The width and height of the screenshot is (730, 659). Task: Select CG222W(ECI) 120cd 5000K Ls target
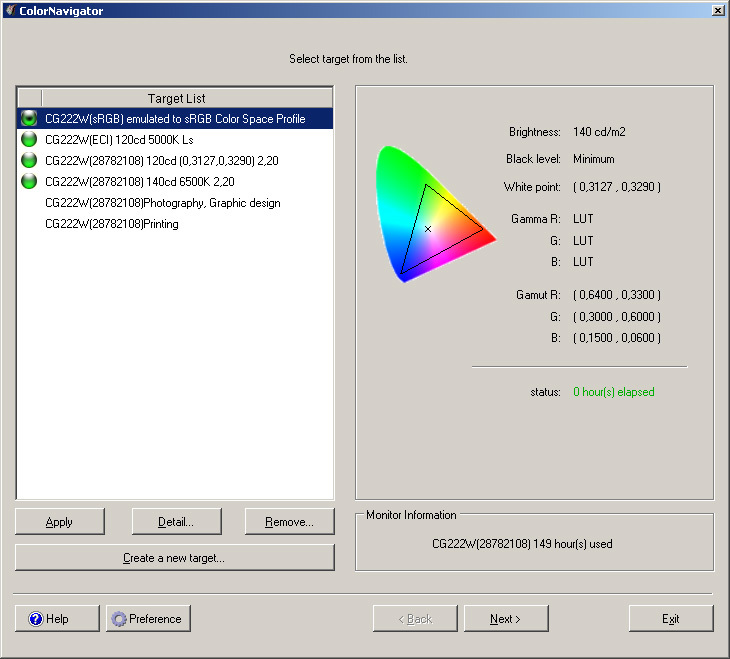coord(175,140)
